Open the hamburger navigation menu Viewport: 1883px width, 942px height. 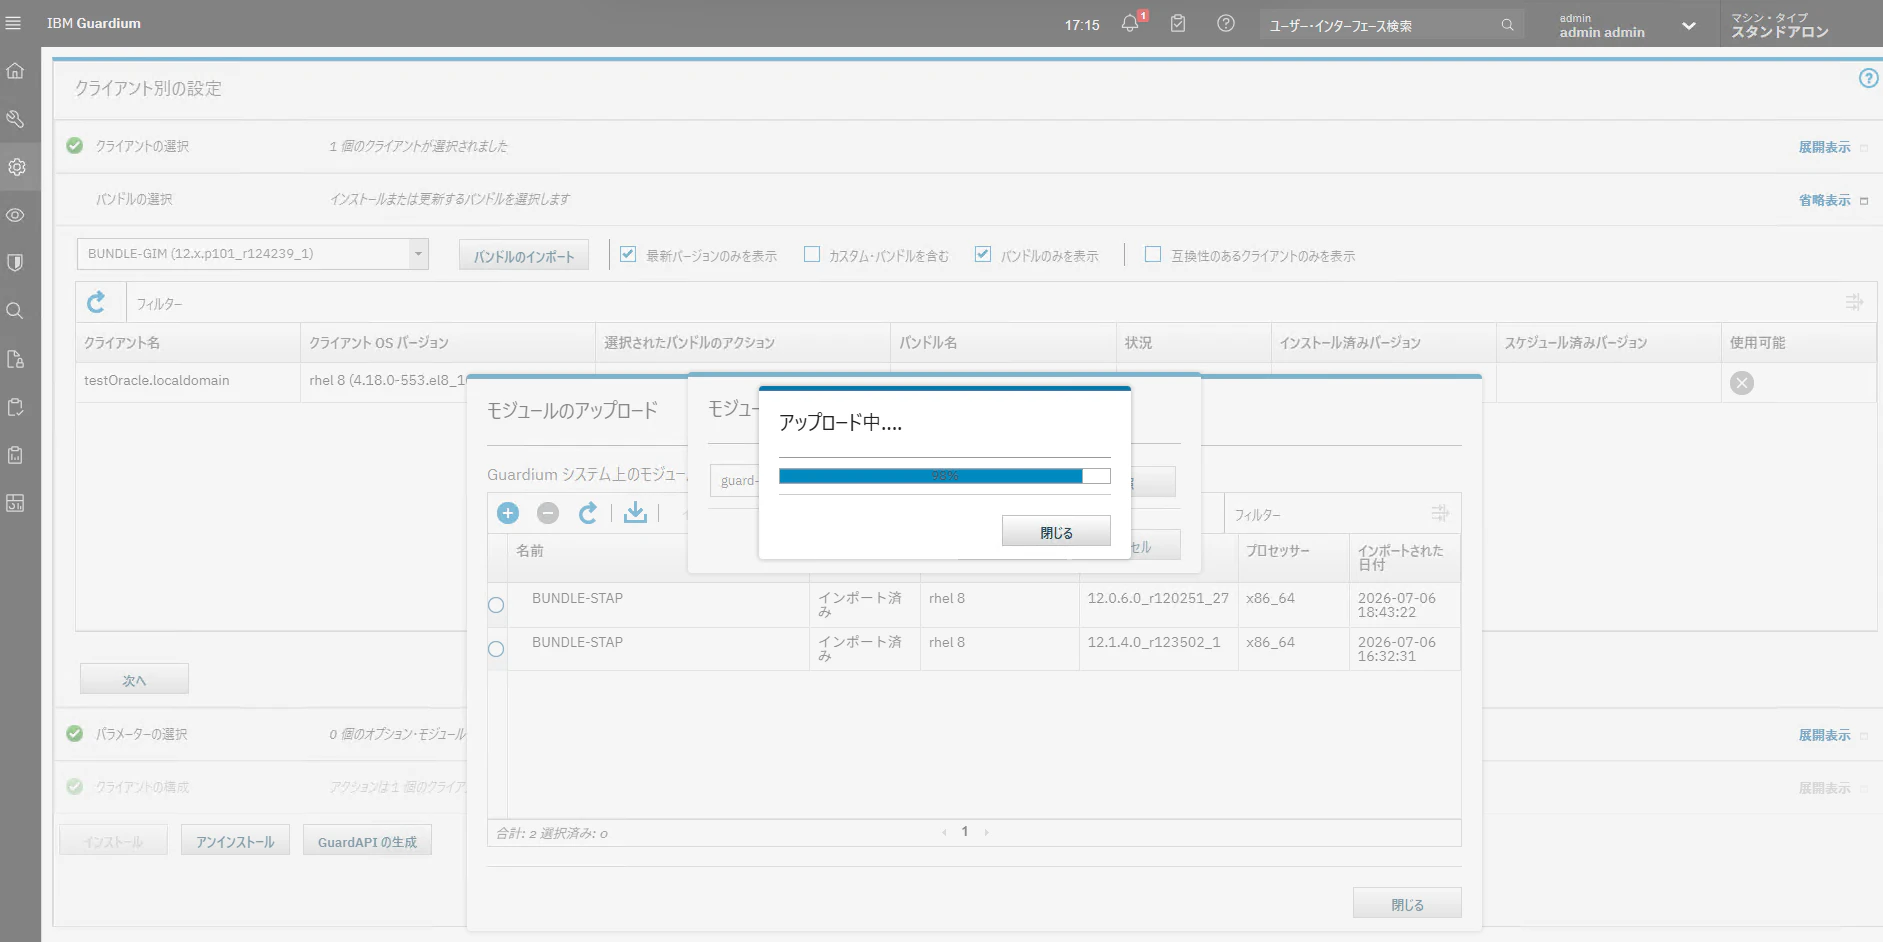pyautogui.click(x=13, y=23)
